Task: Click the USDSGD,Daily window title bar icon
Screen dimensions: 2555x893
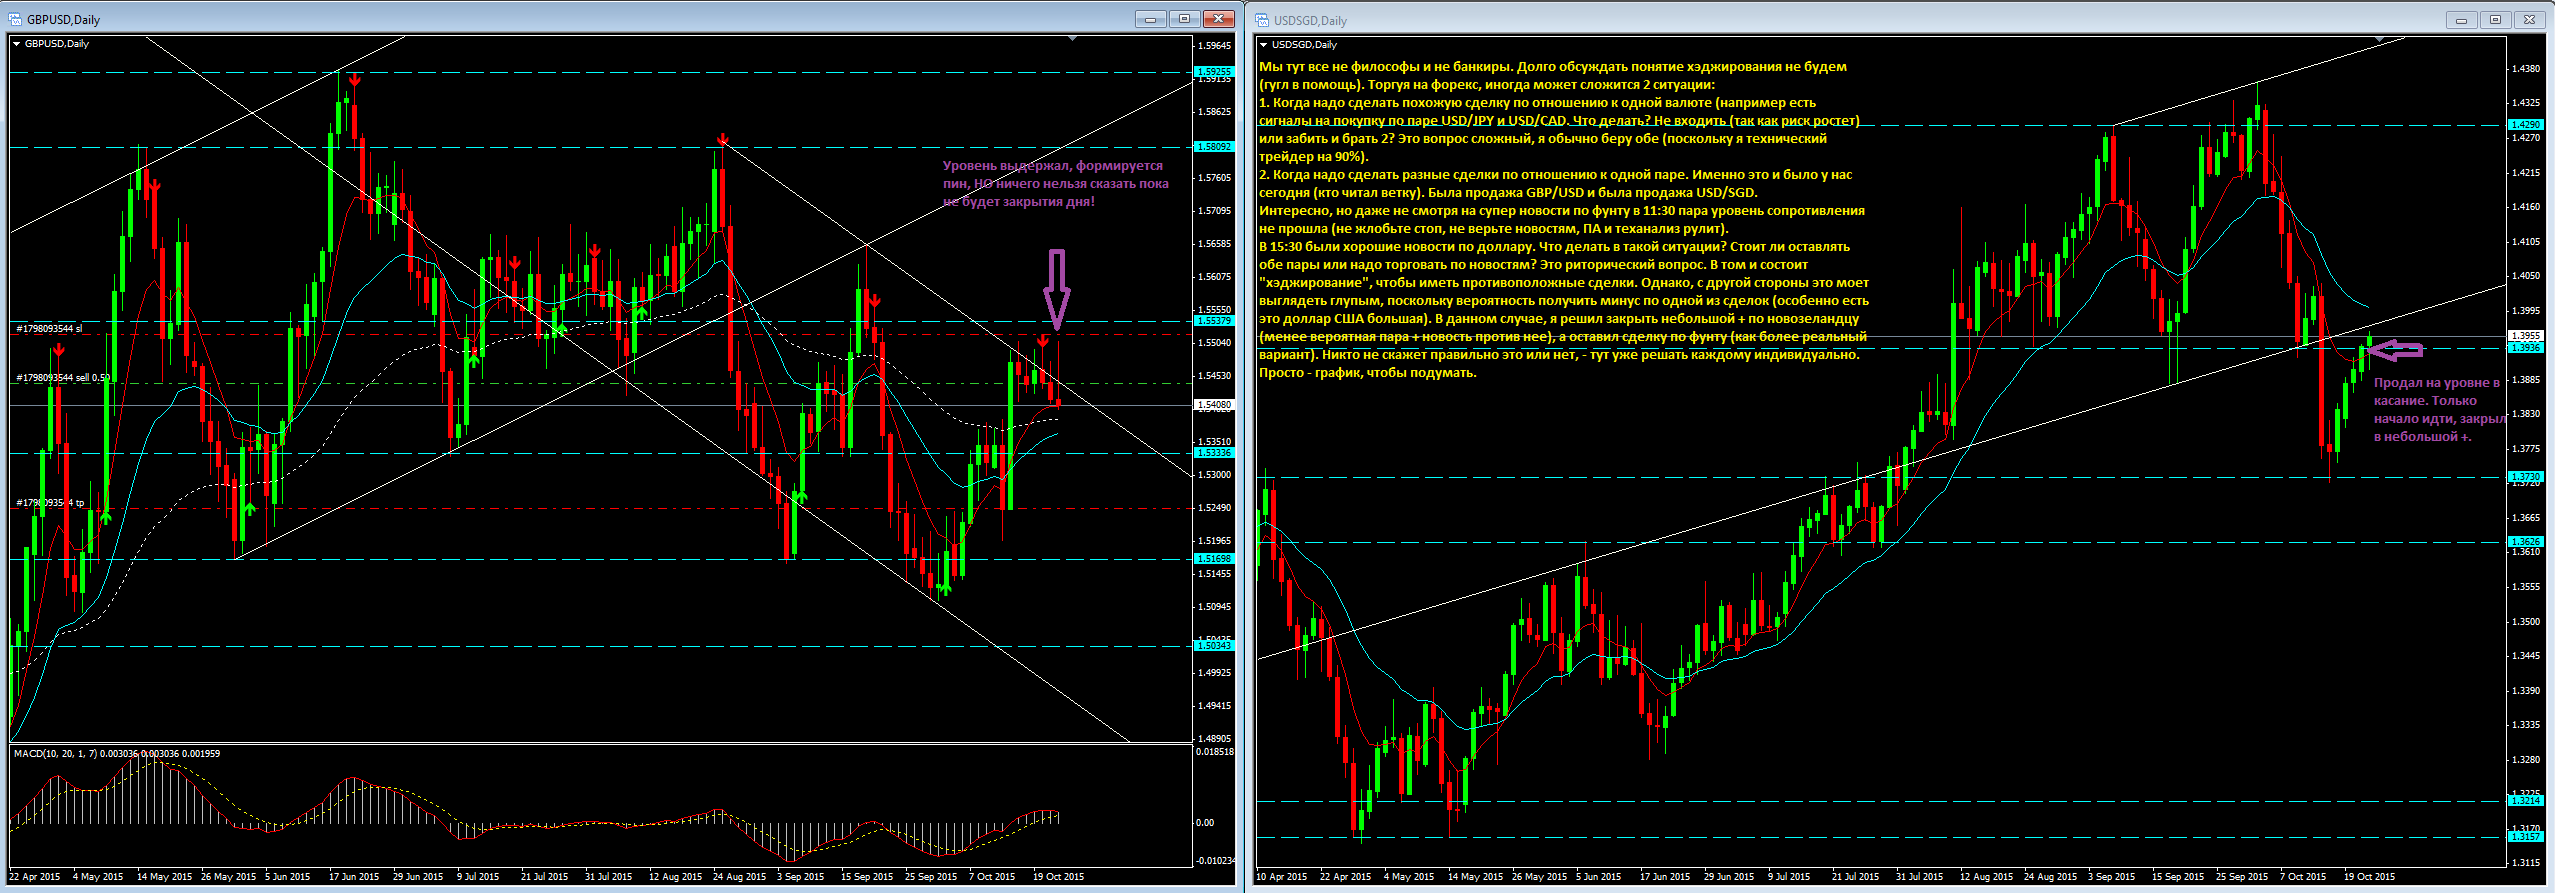Action: (x=1262, y=20)
